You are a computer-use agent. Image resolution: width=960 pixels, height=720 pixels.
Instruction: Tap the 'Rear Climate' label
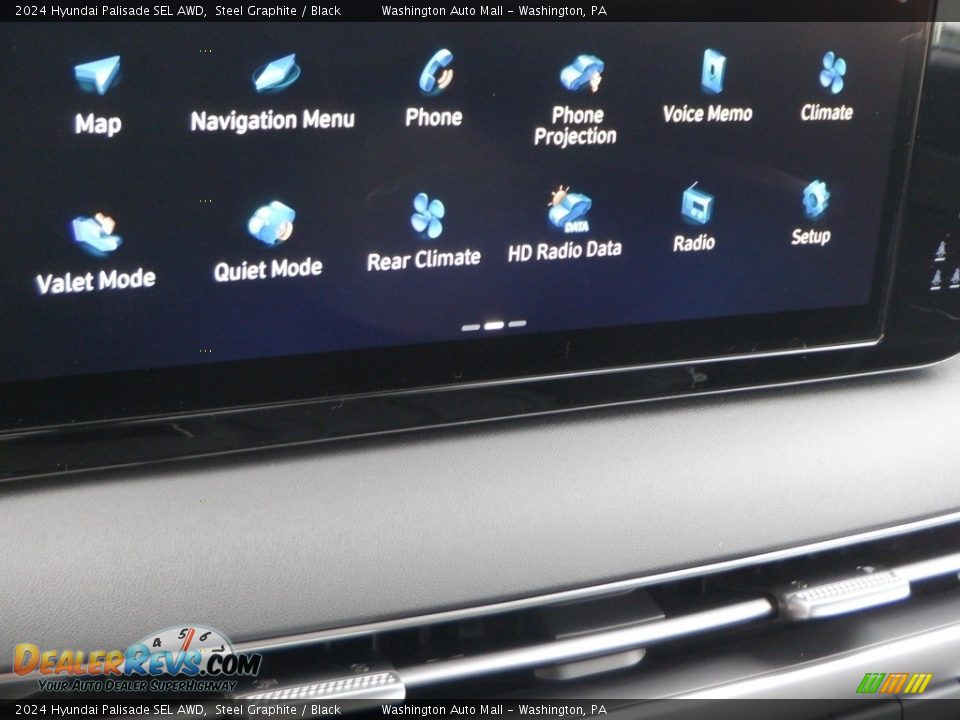coord(424,260)
